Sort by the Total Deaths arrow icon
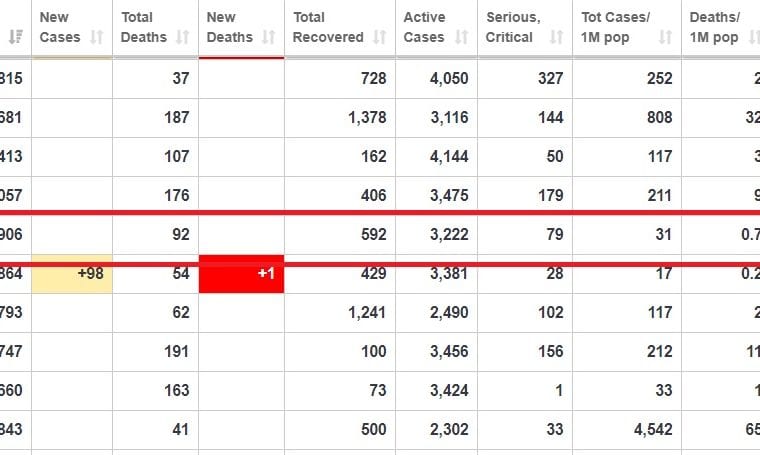Viewport: 760px width, 455px height. 183,37
